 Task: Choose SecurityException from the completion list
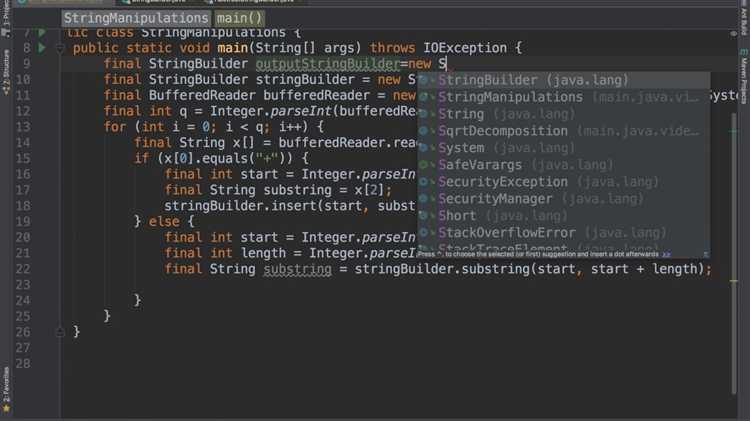coord(563,182)
